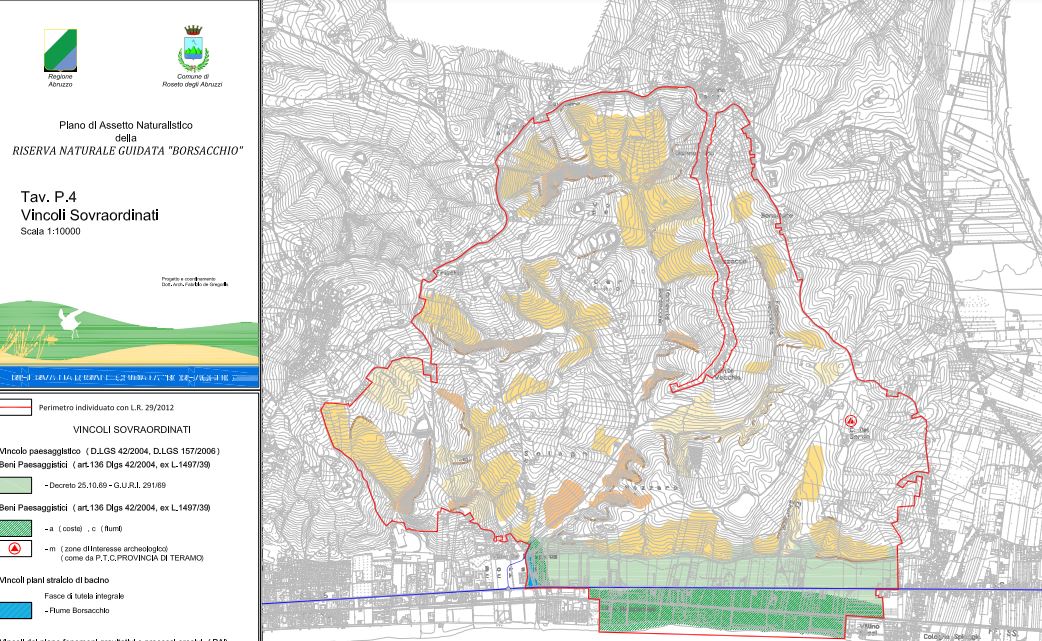Click the 'Vincoli piani stralcio di bacino' heading
This screenshot has height=641, width=1042.
pos(68,579)
